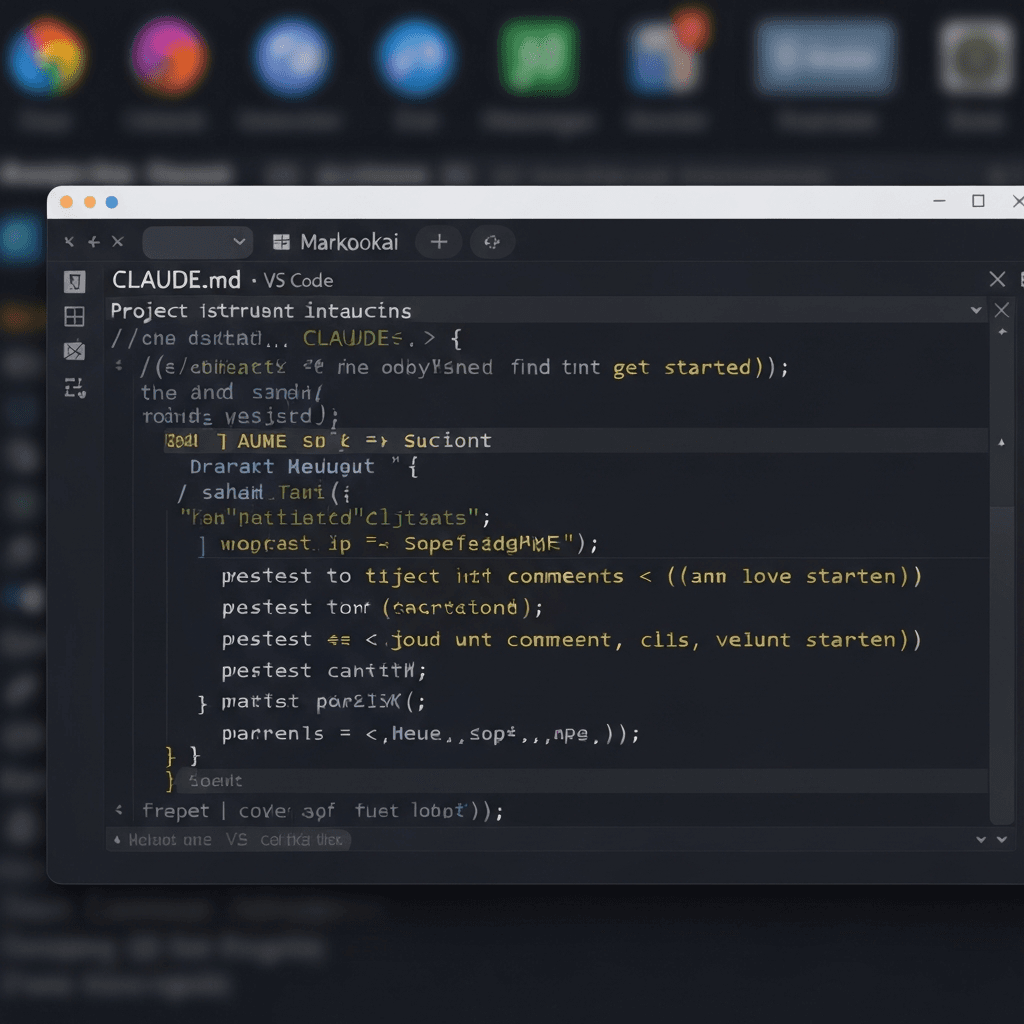Screen dimensions: 1024x1024
Task: Click the first icon in the editor's left sidebar
Action: (x=74, y=281)
